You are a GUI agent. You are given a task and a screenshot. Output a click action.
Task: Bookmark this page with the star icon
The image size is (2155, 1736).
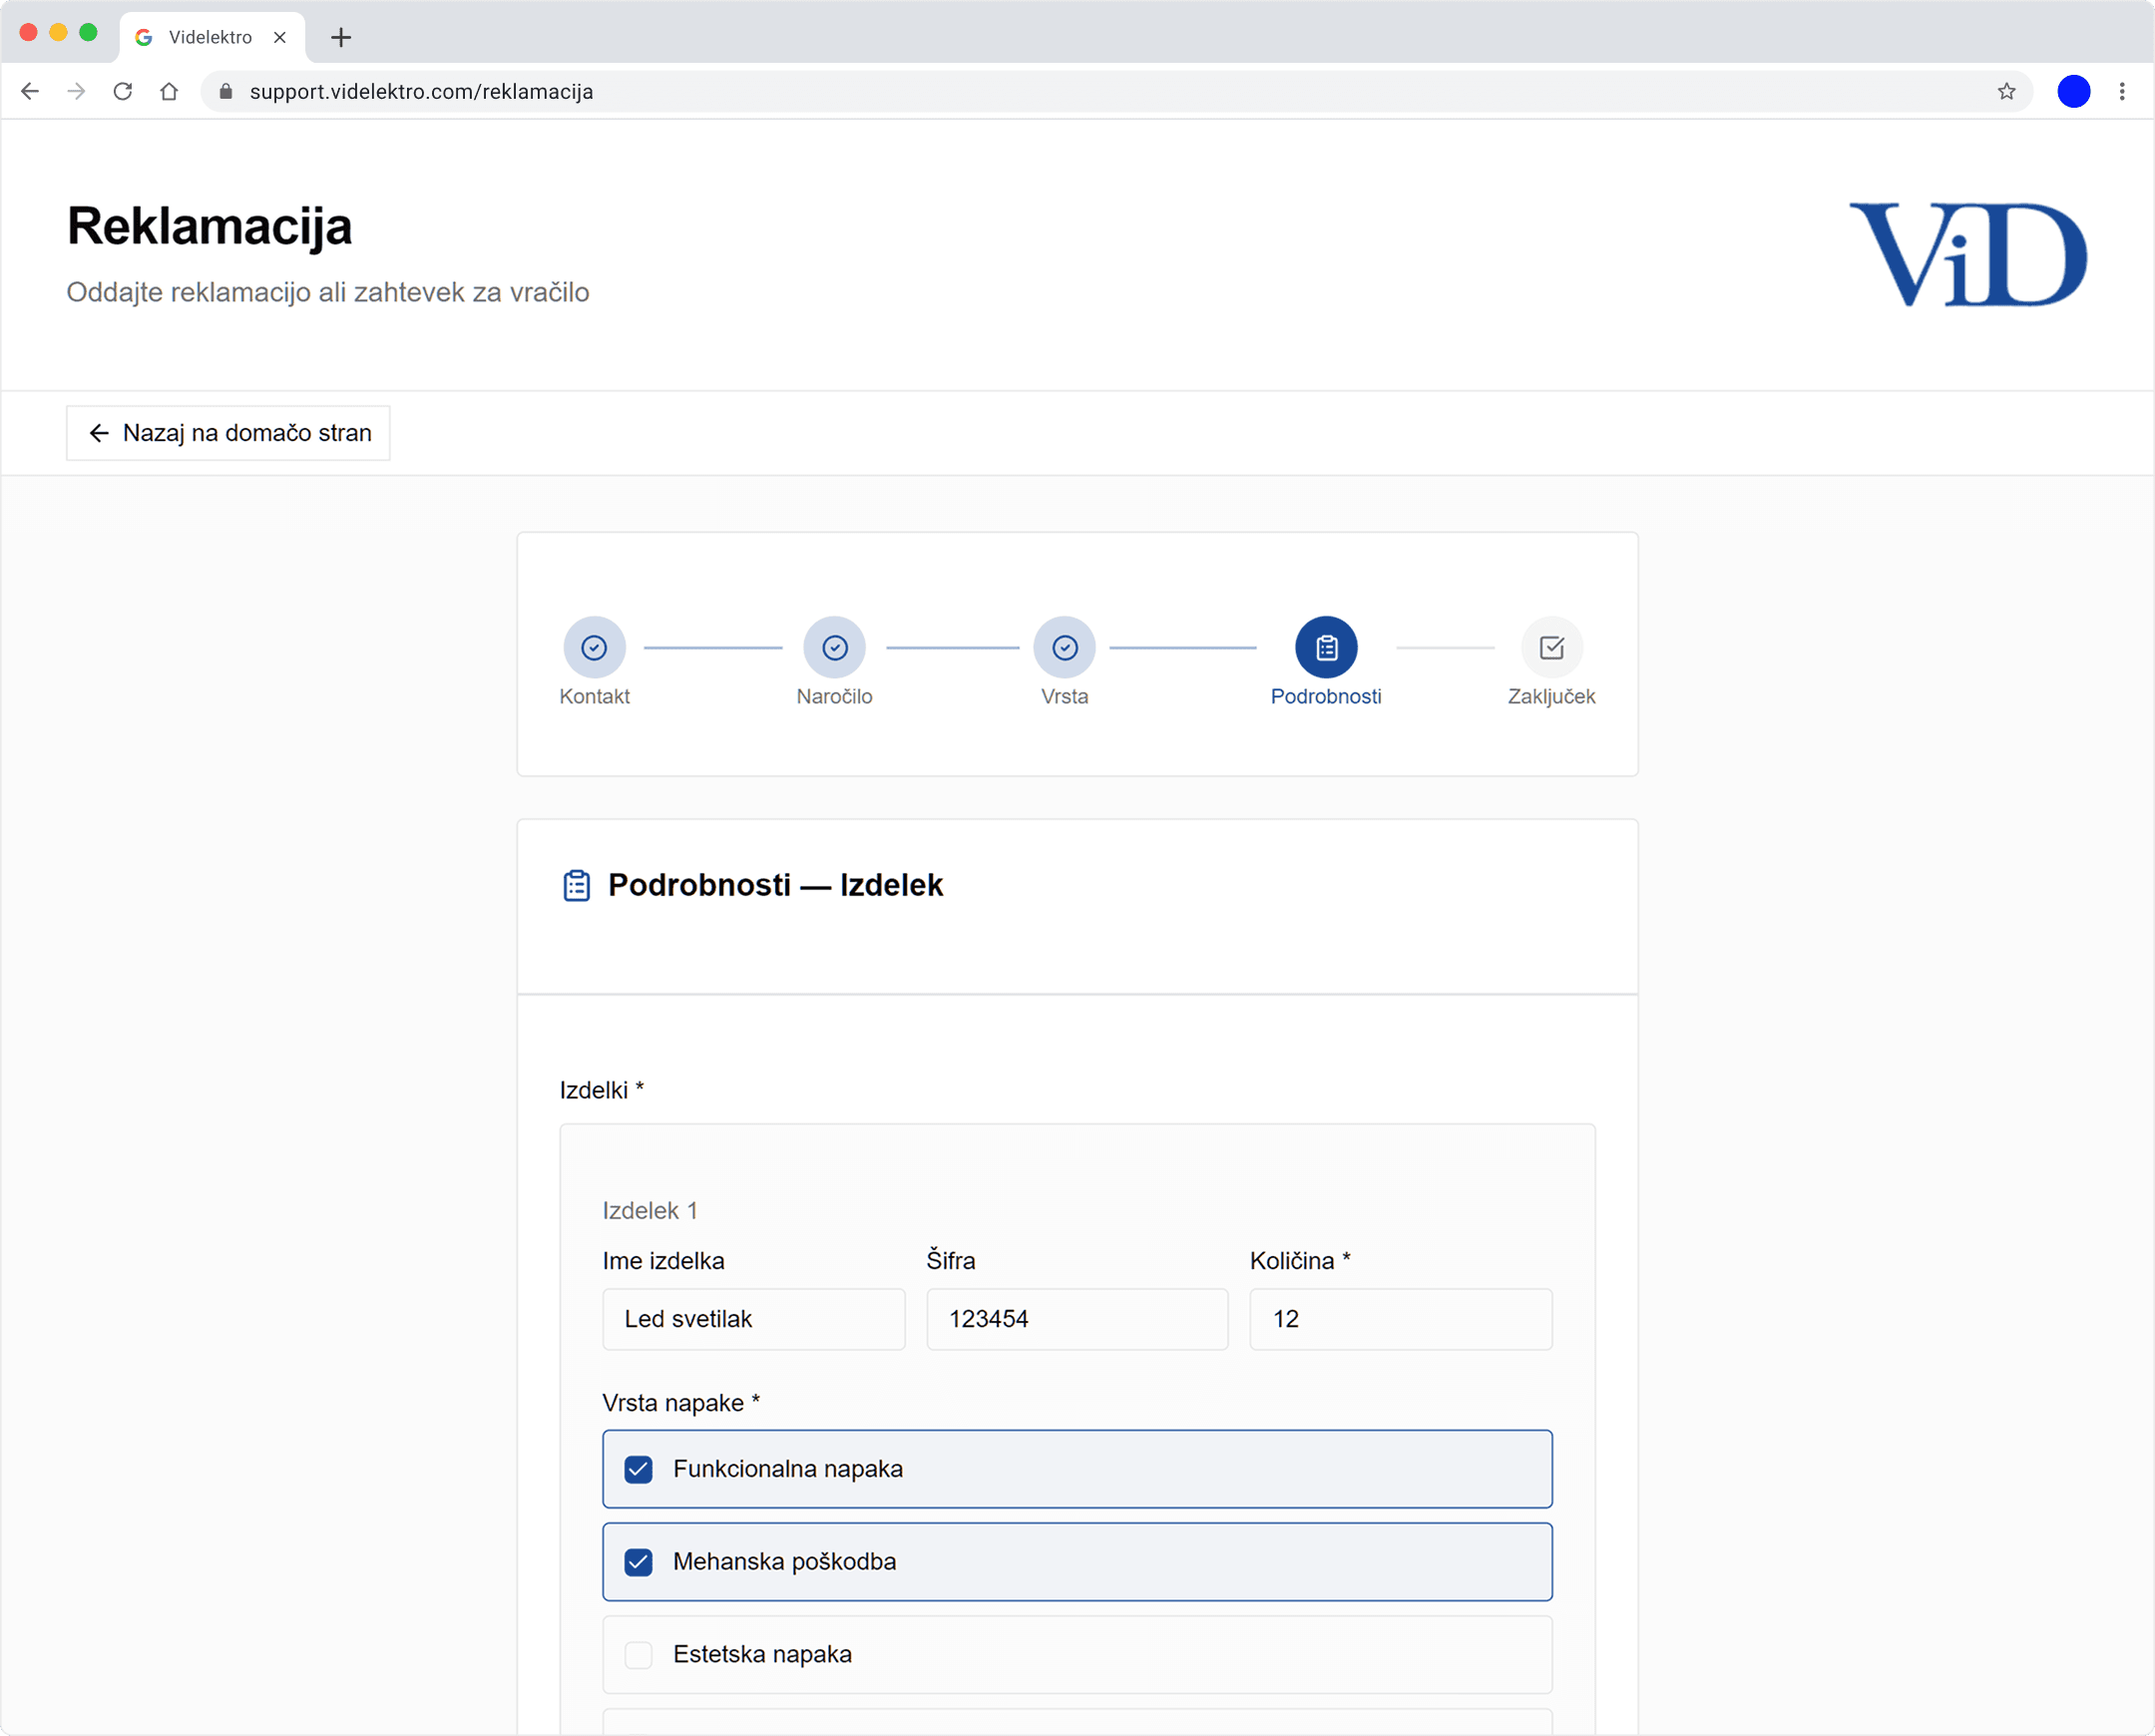click(2007, 92)
